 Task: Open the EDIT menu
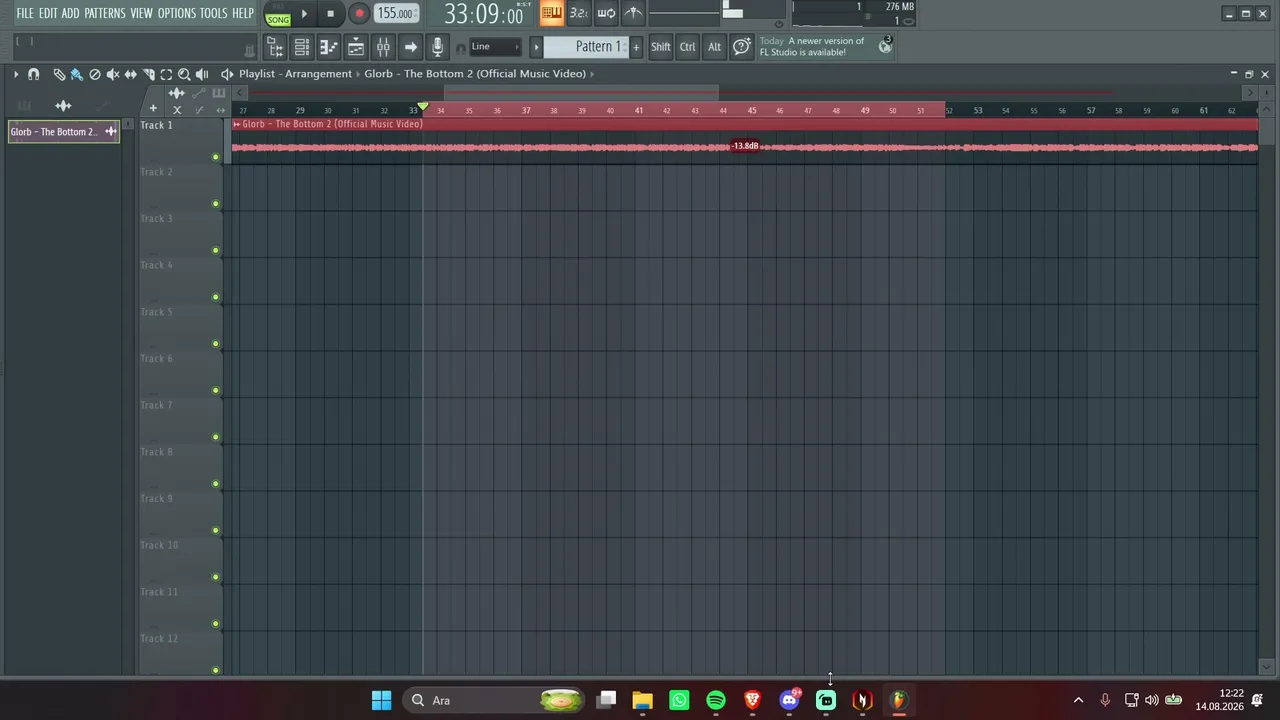tap(48, 13)
